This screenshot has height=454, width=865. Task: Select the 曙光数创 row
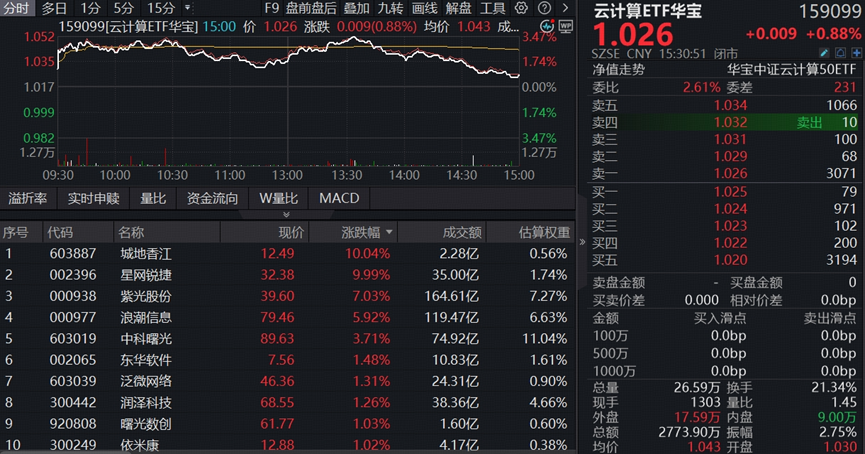(287, 424)
